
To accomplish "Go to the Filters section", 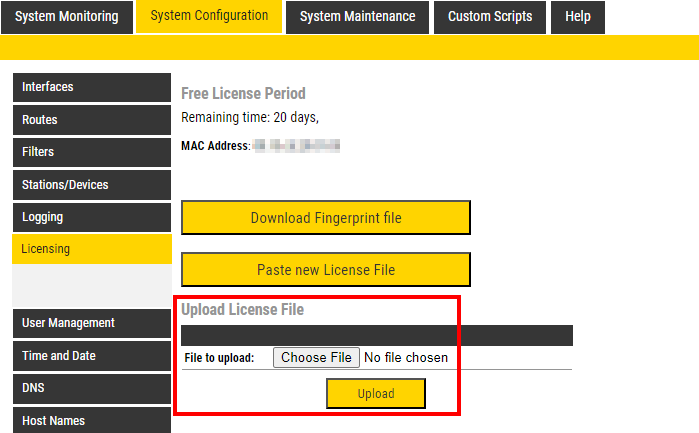I will click(91, 152).
